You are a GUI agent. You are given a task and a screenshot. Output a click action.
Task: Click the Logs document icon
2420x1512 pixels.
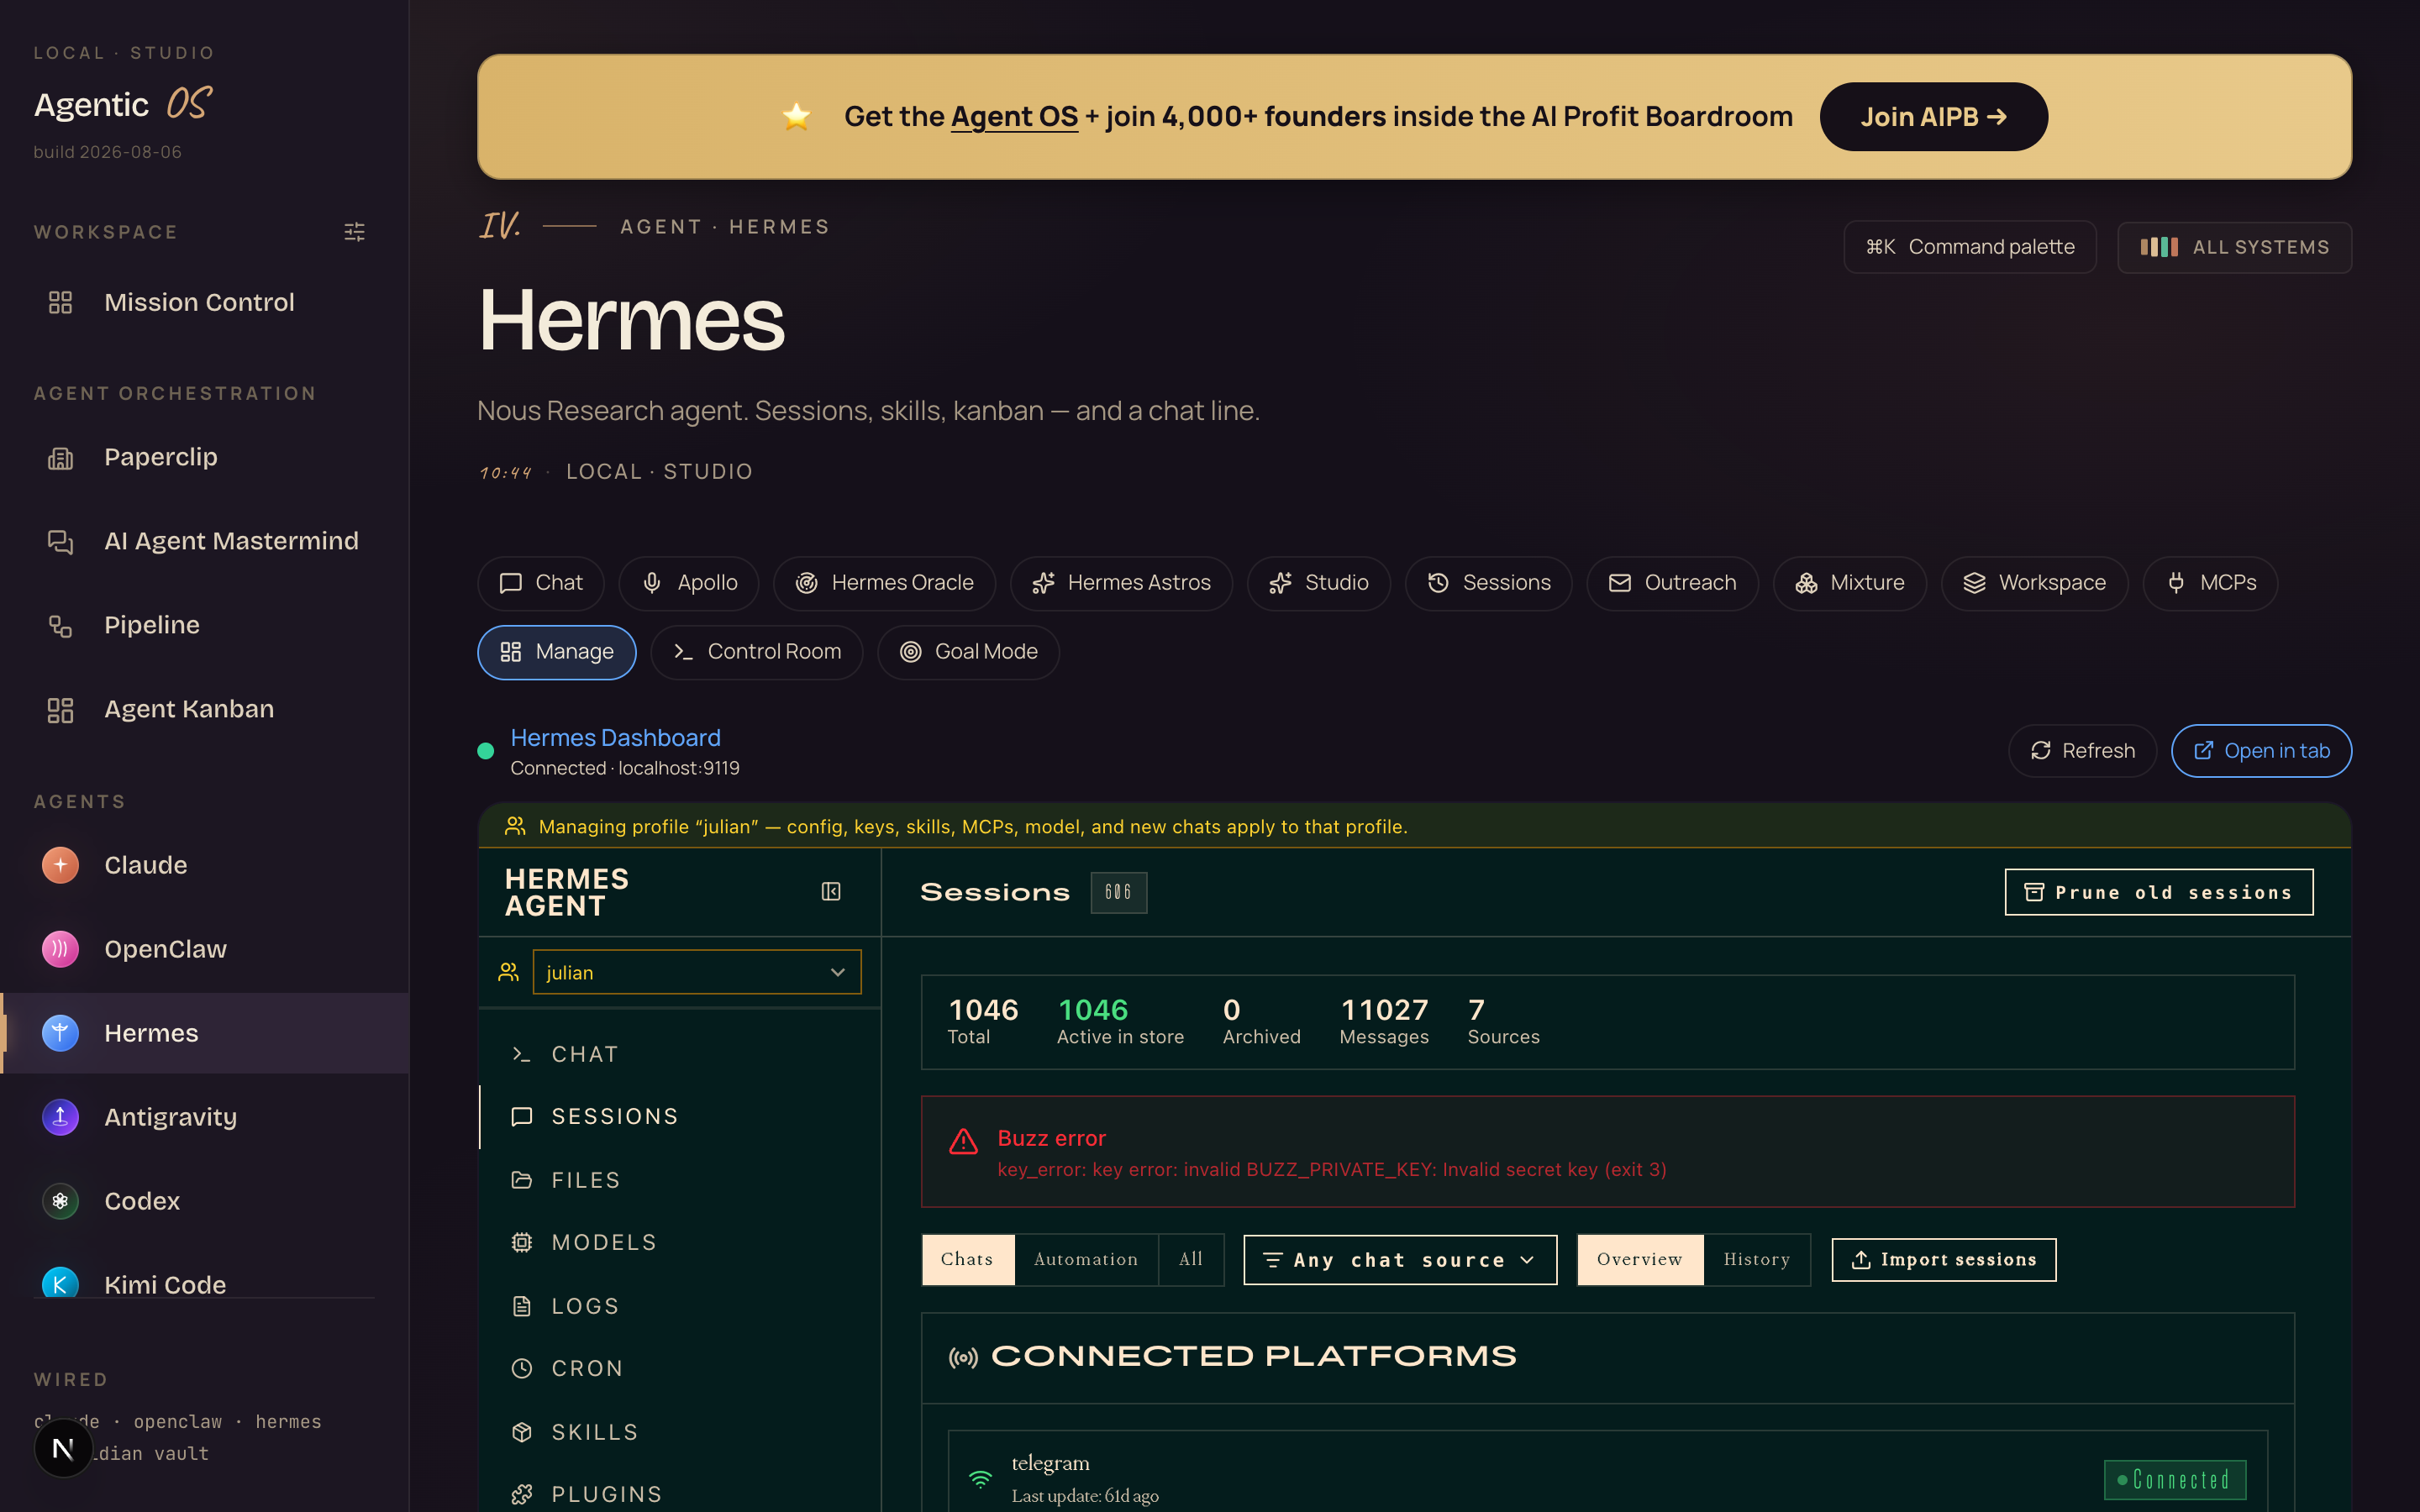(521, 1306)
